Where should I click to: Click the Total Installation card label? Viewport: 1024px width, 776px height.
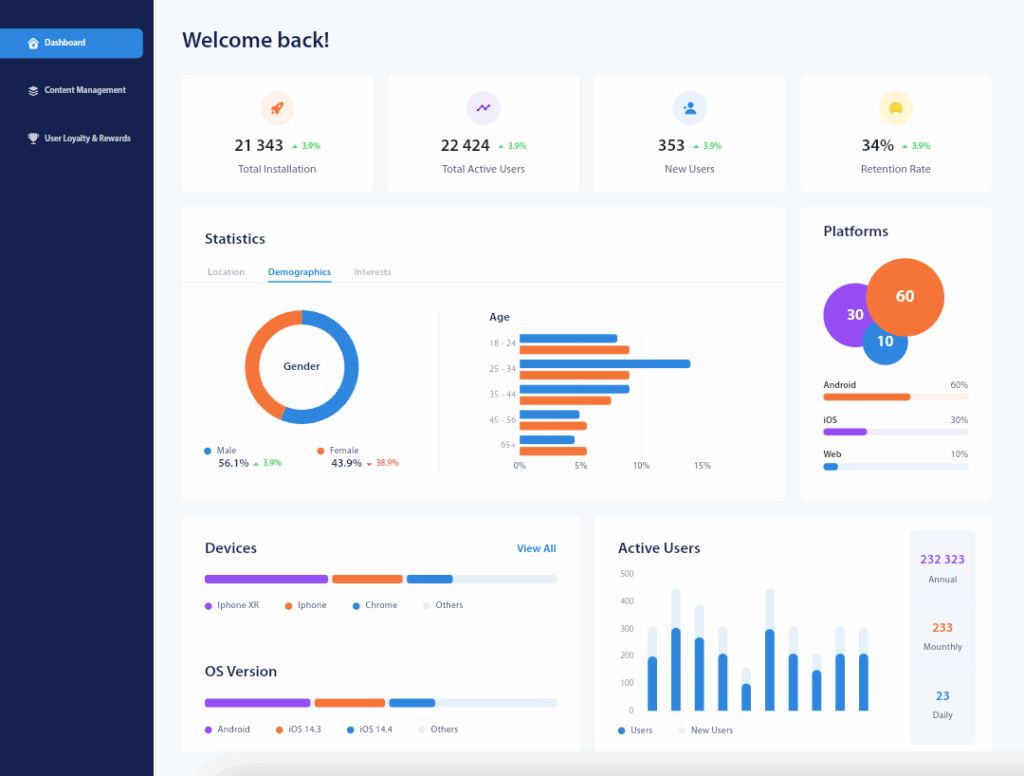click(277, 169)
